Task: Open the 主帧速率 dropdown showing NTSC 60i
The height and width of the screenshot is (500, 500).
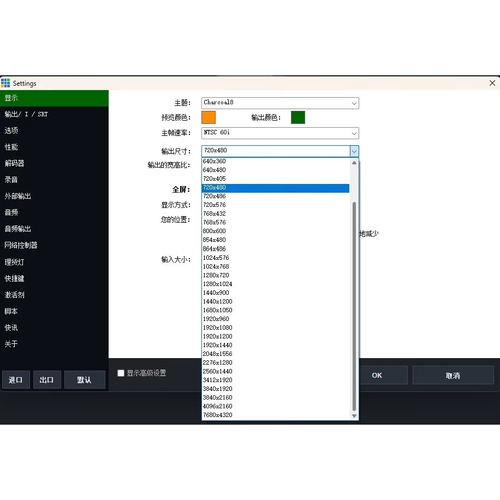Action: pos(280,133)
